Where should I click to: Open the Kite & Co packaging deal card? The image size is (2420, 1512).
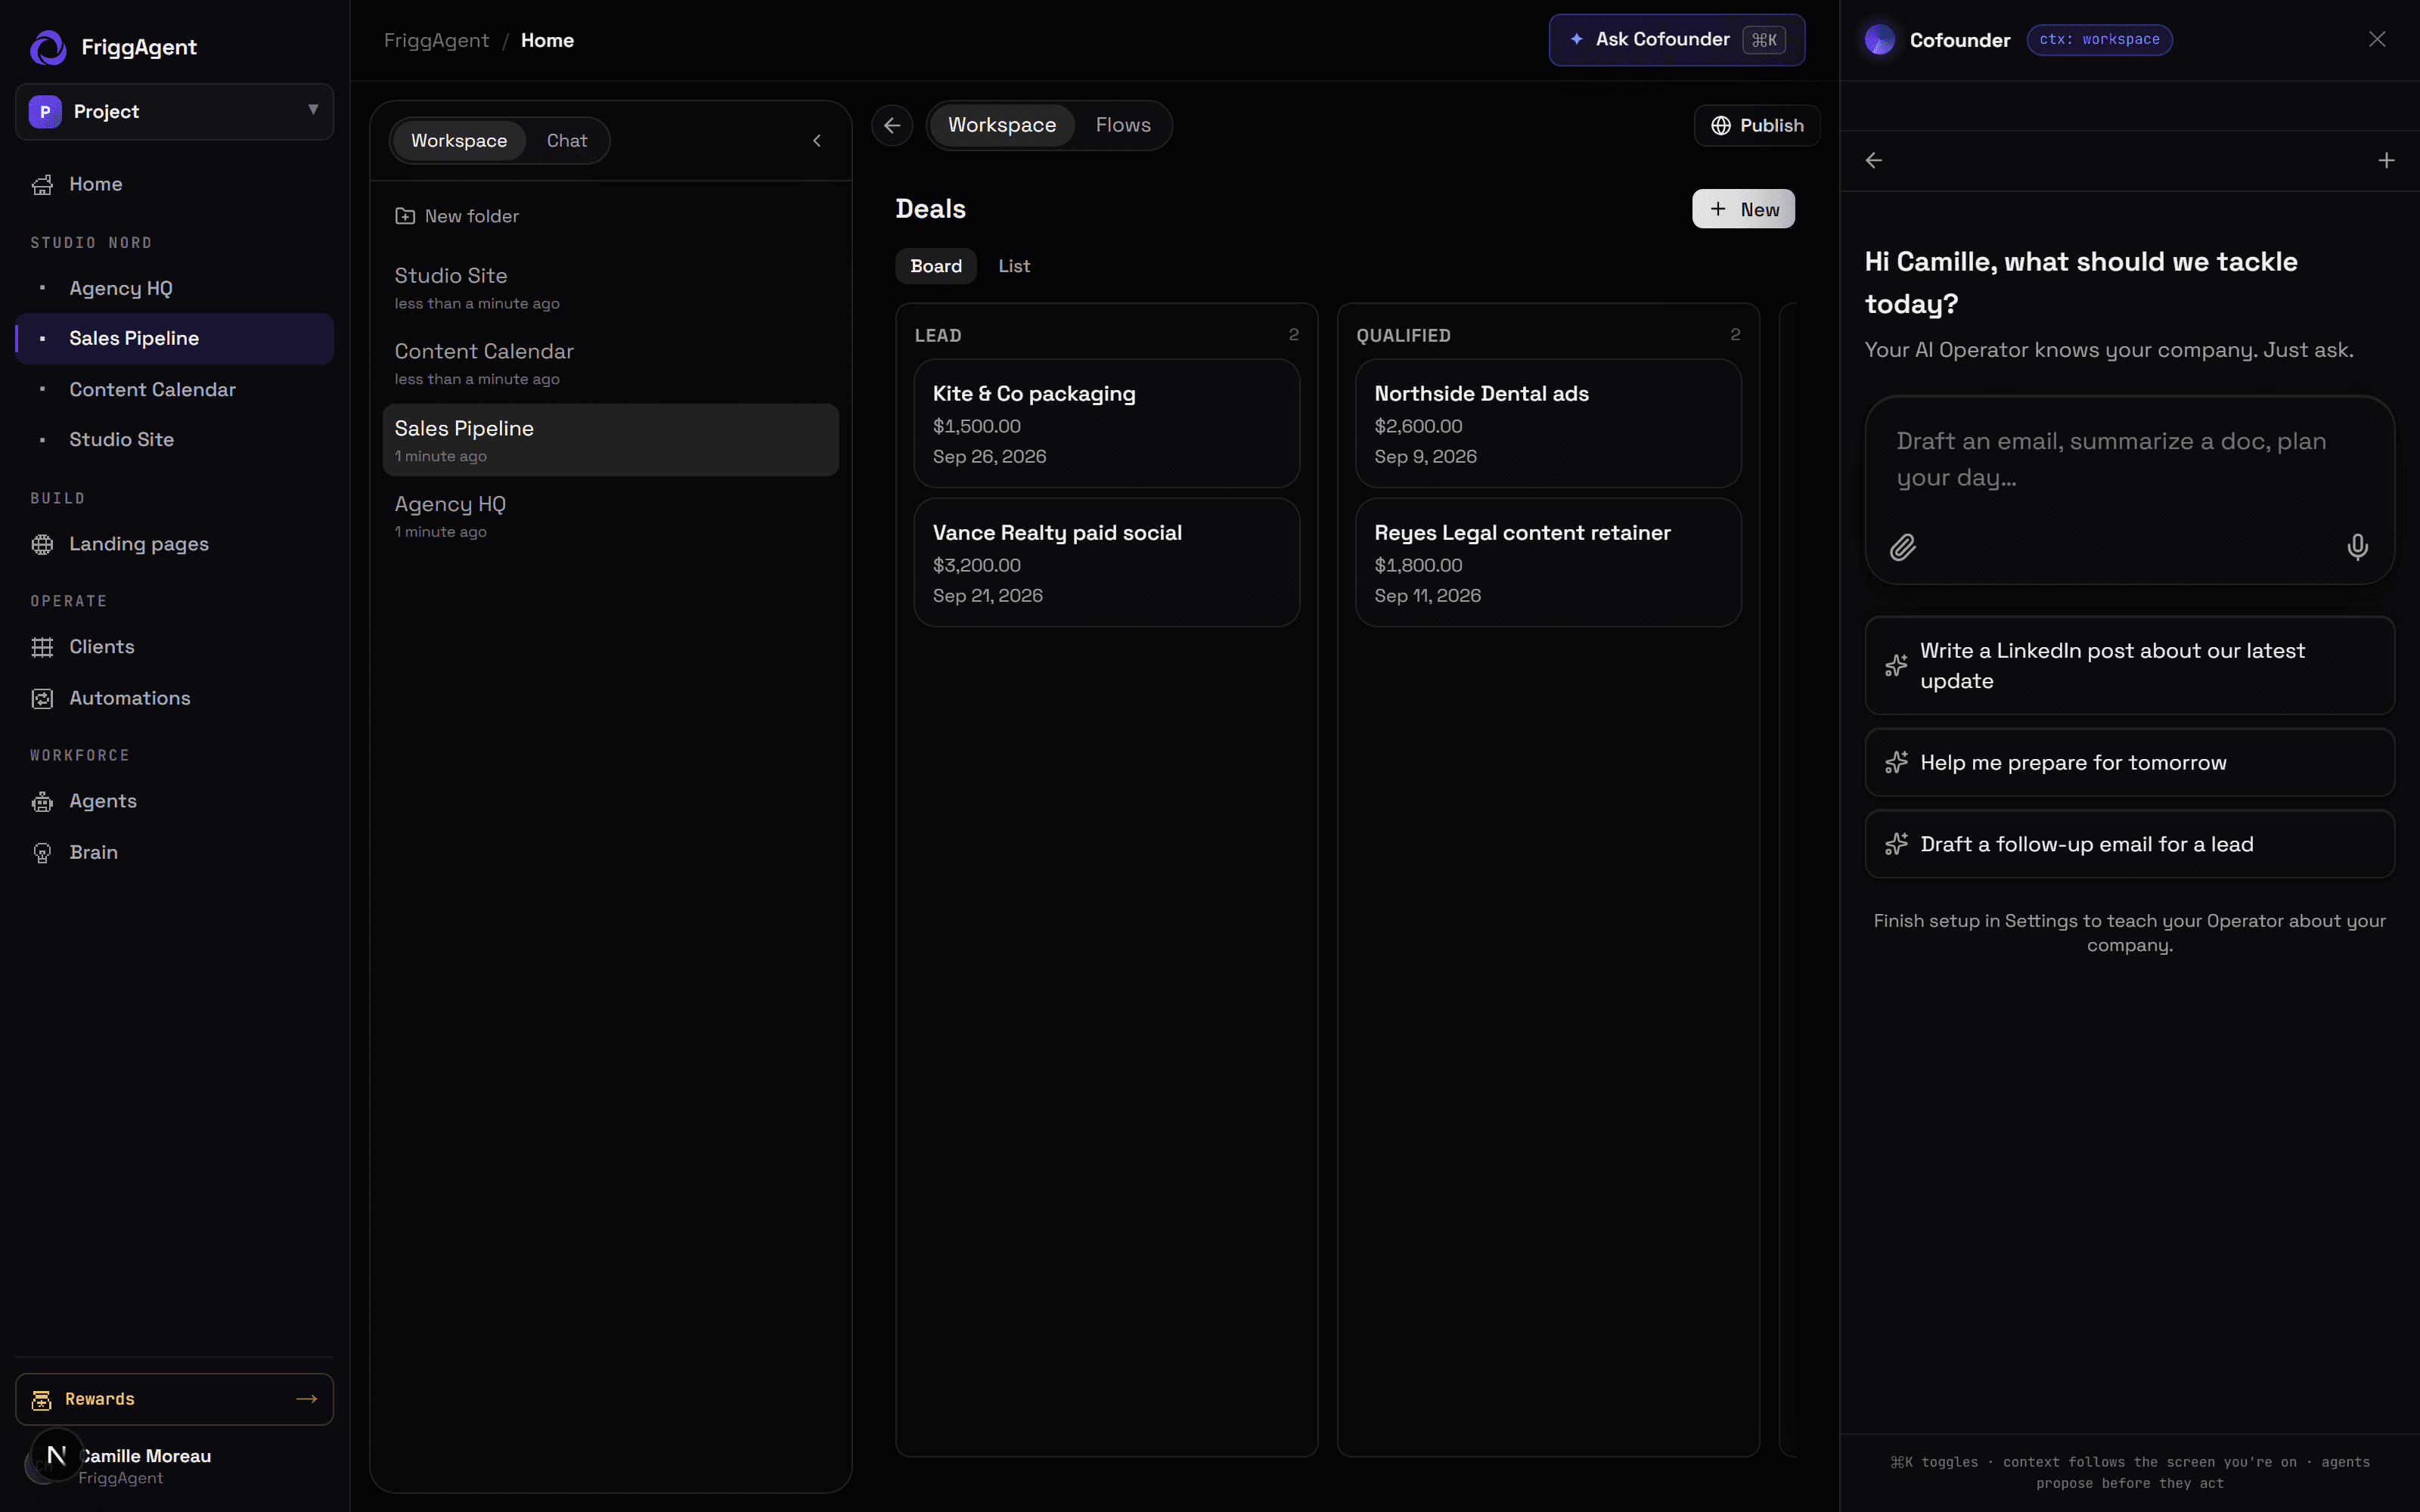(1106, 424)
